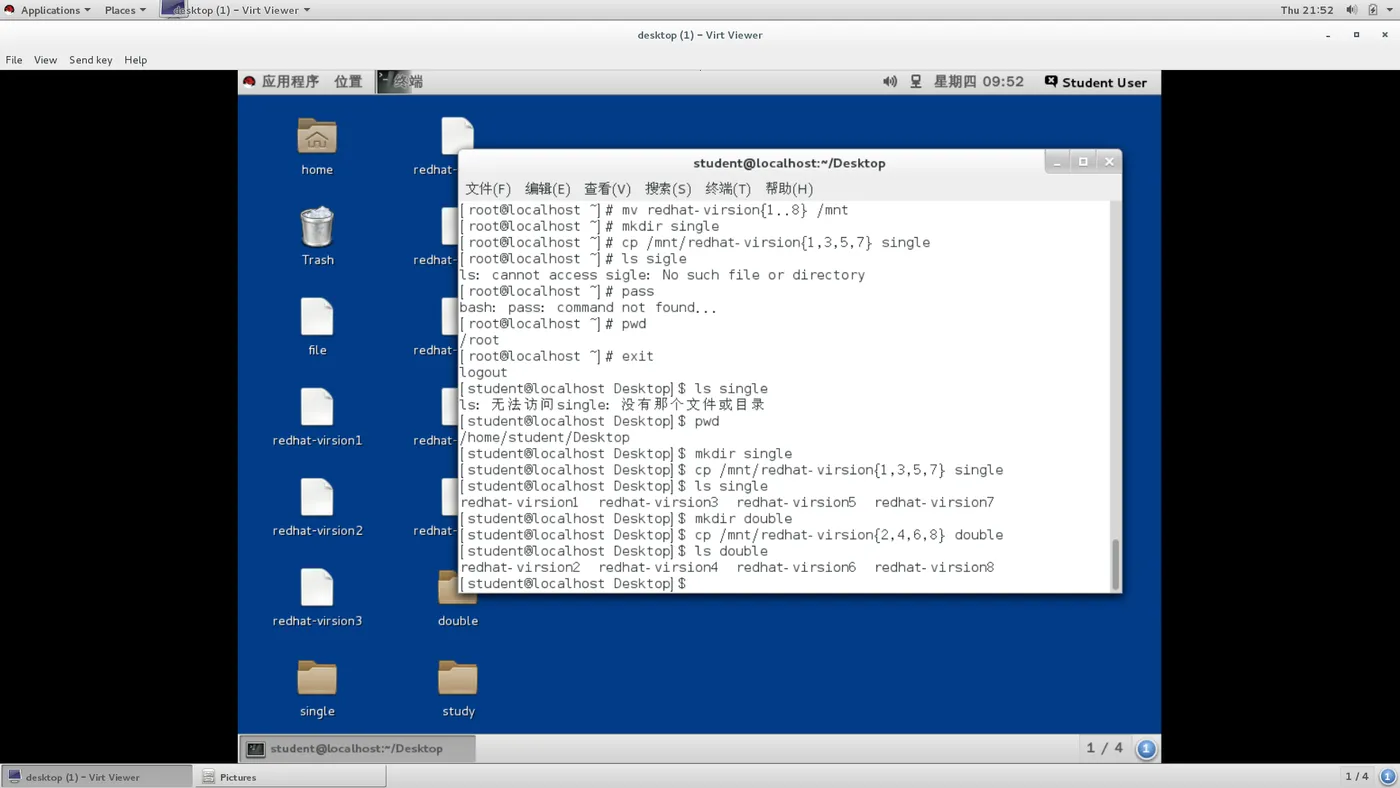Click the Pictures taskbar button
This screenshot has height=788, width=1400.
(290, 777)
